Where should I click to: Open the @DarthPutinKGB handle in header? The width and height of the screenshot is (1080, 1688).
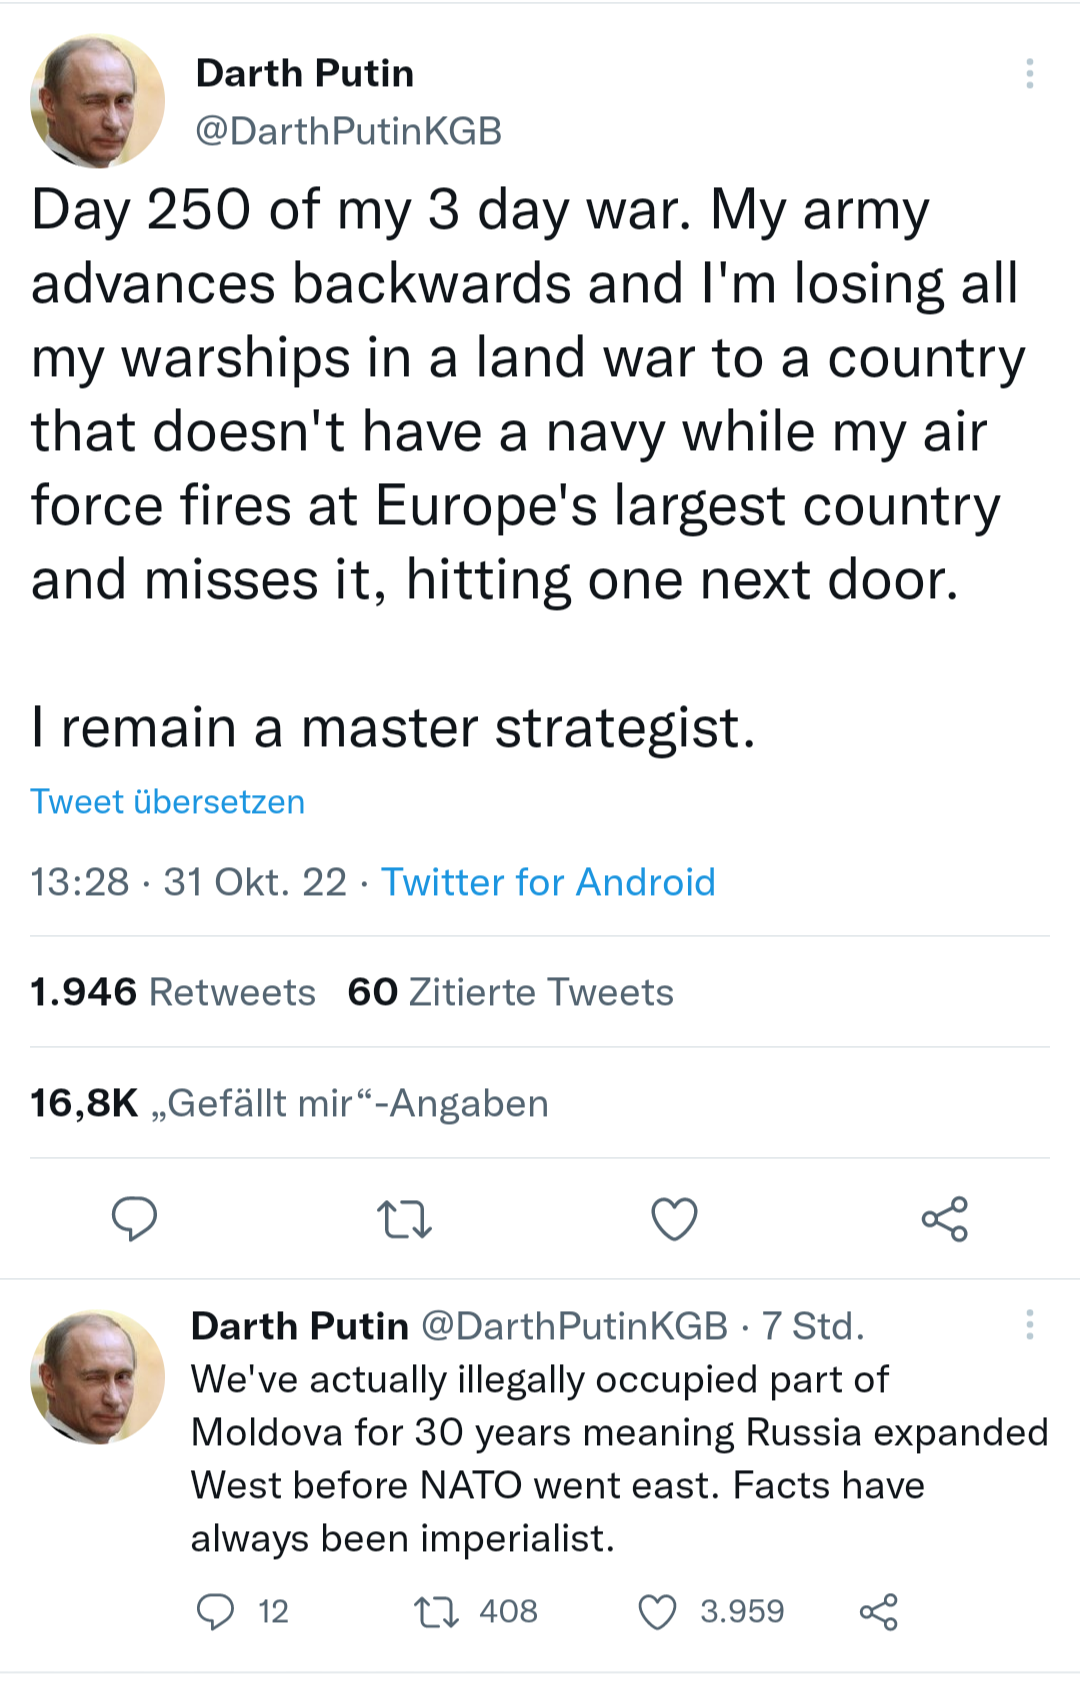(x=348, y=131)
